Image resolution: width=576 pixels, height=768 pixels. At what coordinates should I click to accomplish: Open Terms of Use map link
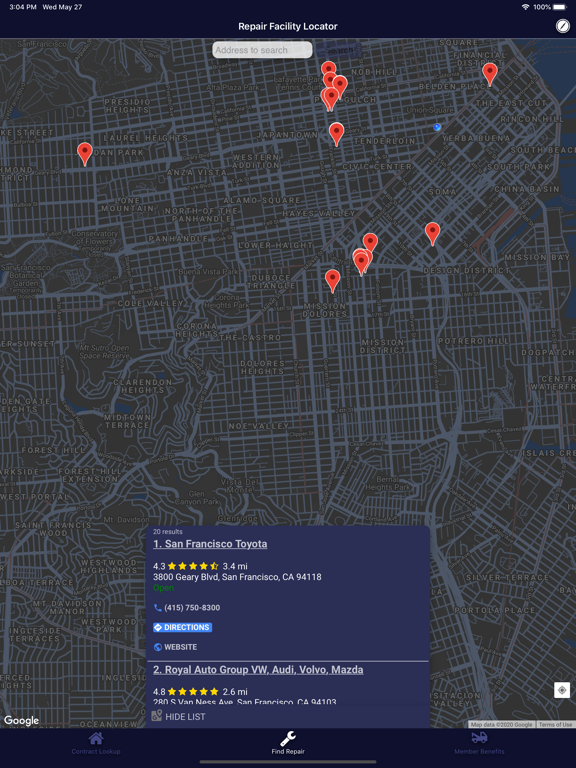tap(555, 724)
